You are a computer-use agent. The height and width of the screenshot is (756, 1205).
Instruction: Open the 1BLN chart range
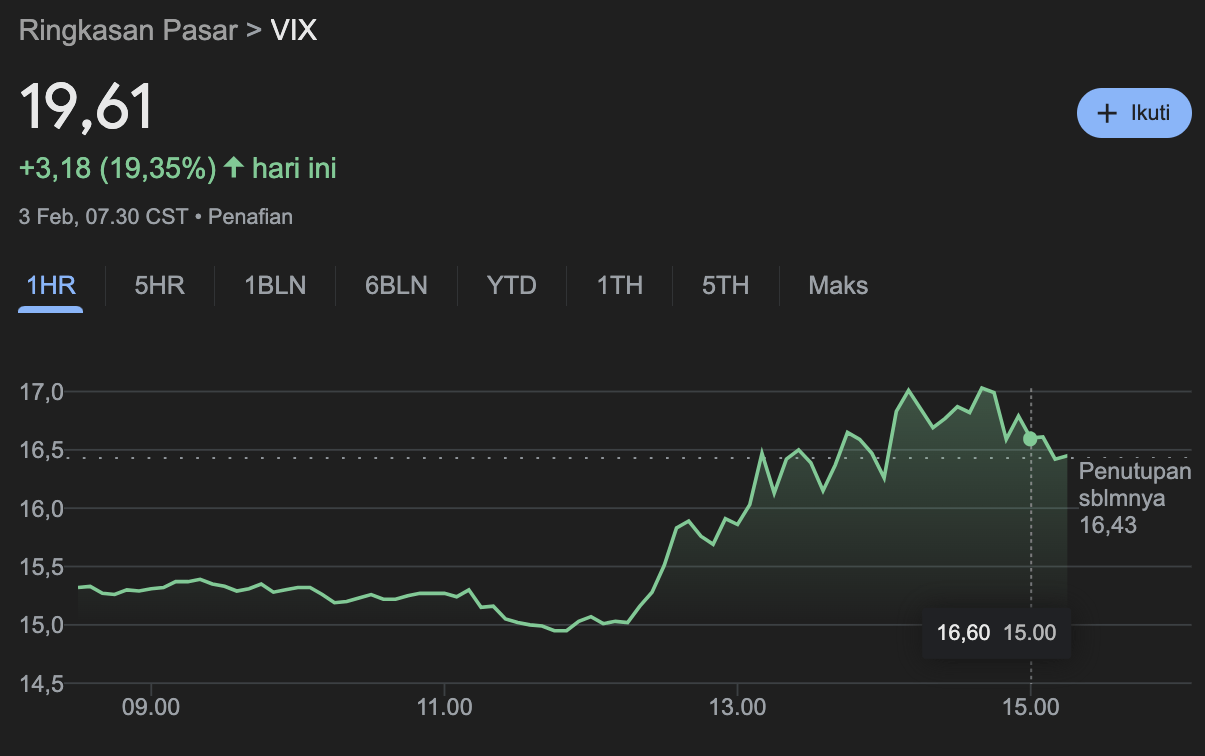(x=275, y=285)
